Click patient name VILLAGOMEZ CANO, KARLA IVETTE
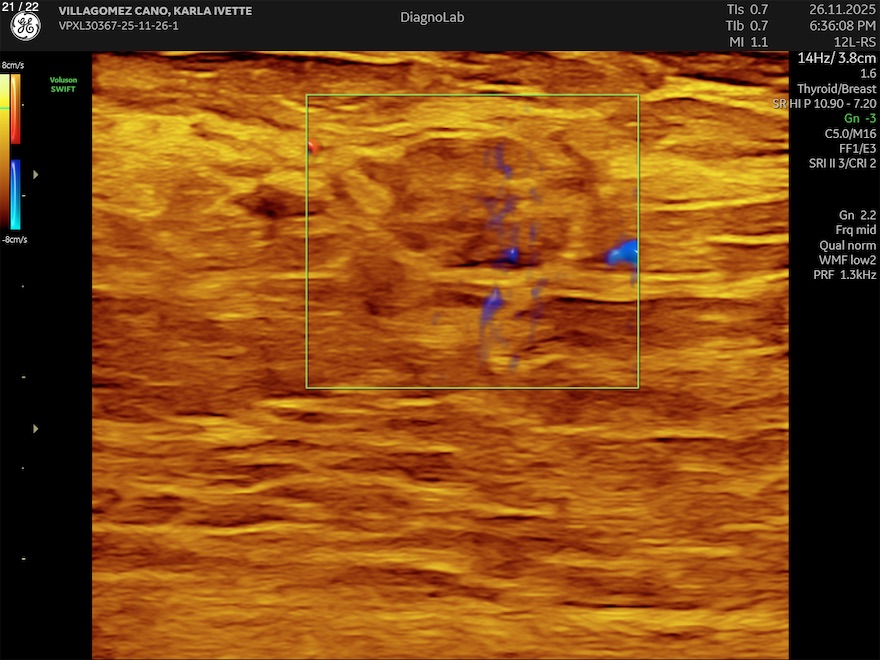This screenshot has height=660, width=880. click(155, 11)
